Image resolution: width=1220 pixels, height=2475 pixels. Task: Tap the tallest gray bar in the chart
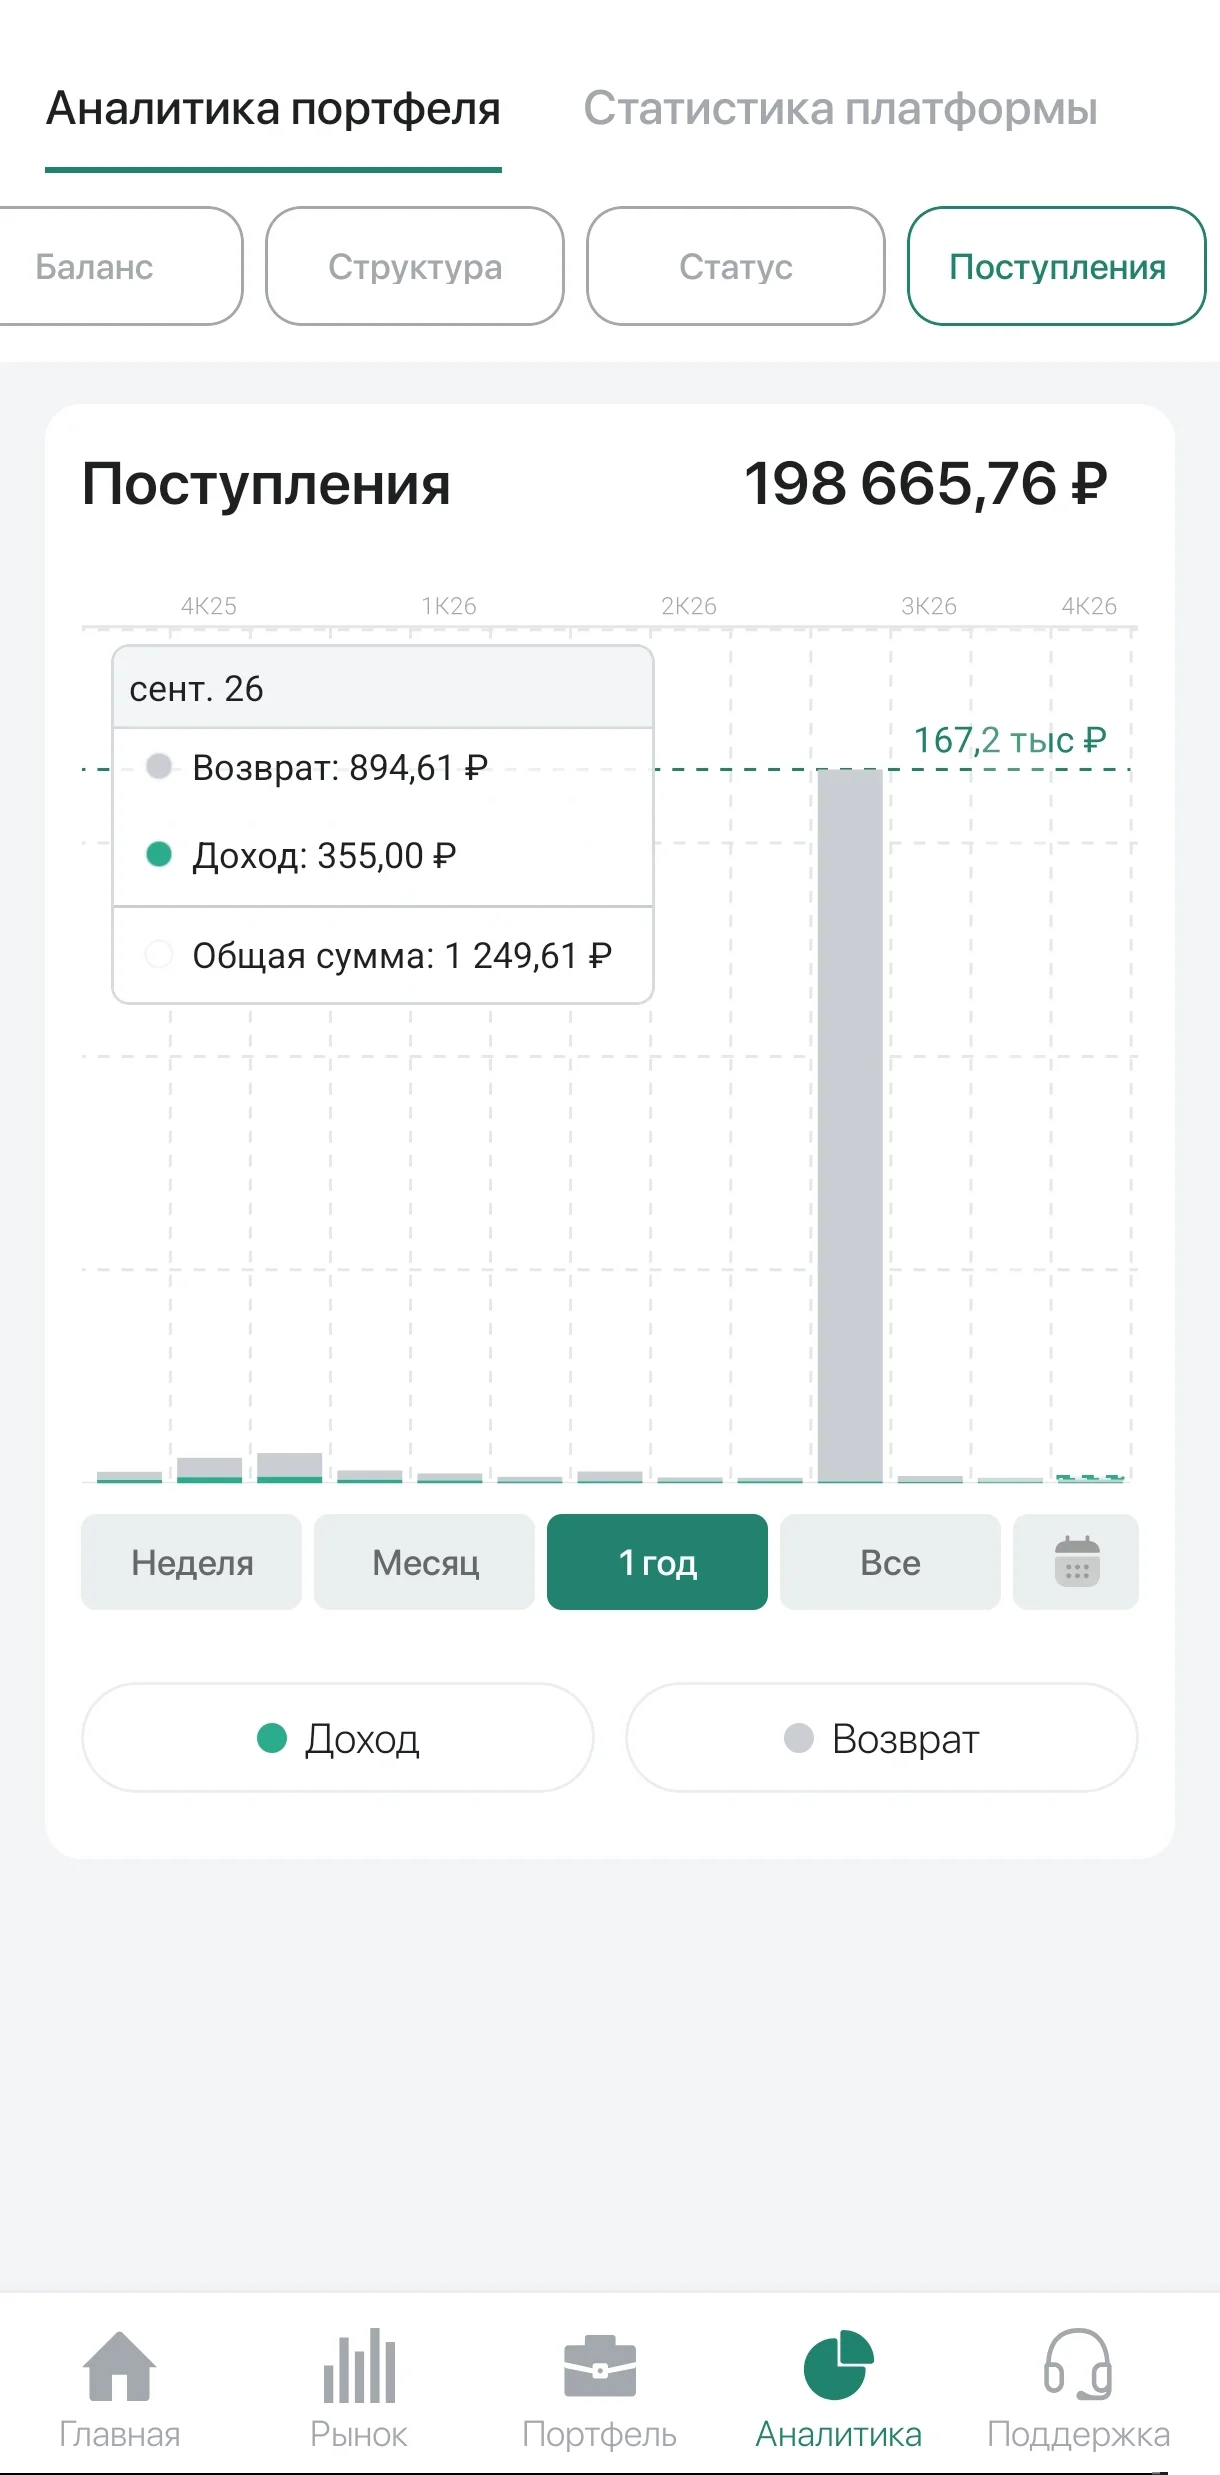pyautogui.click(x=850, y=1125)
